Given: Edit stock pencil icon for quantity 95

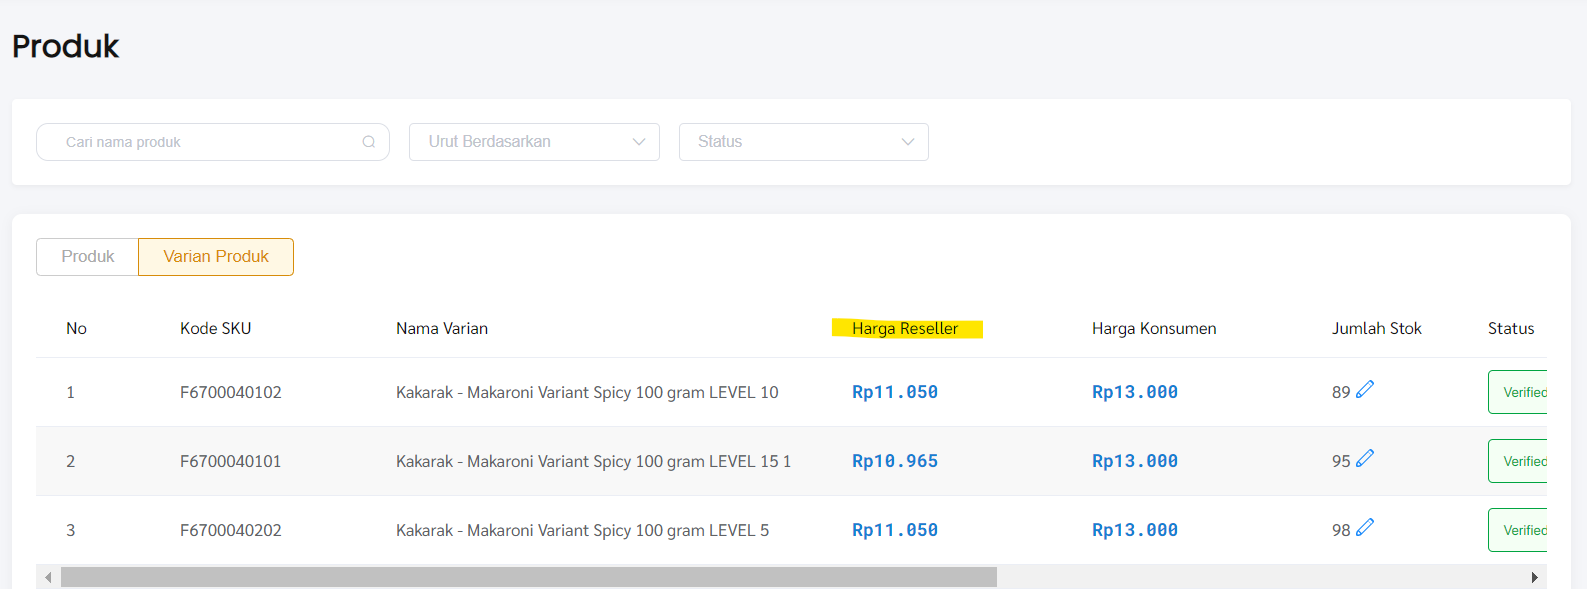Looking at the screenshot, I should pos(1365,458).
